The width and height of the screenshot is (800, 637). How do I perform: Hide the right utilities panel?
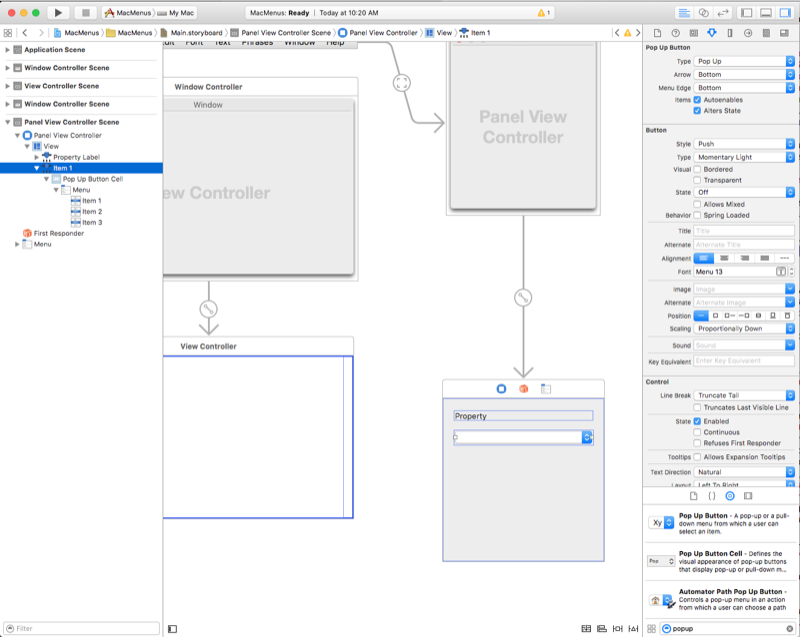pos(785,11)
